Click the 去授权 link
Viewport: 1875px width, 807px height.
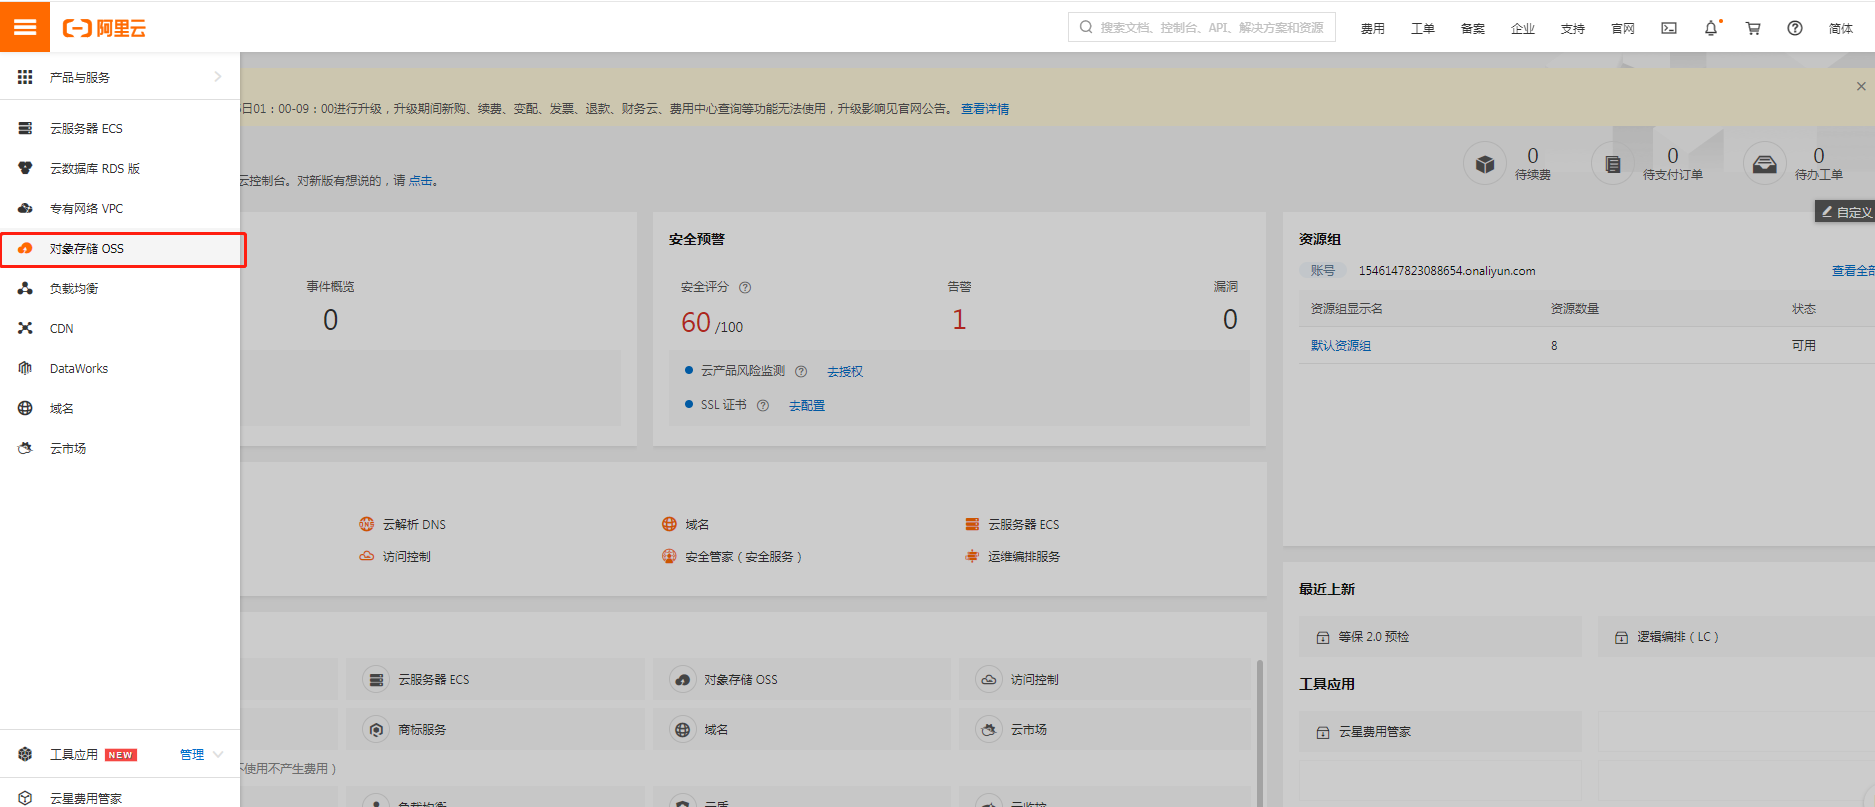845,372
